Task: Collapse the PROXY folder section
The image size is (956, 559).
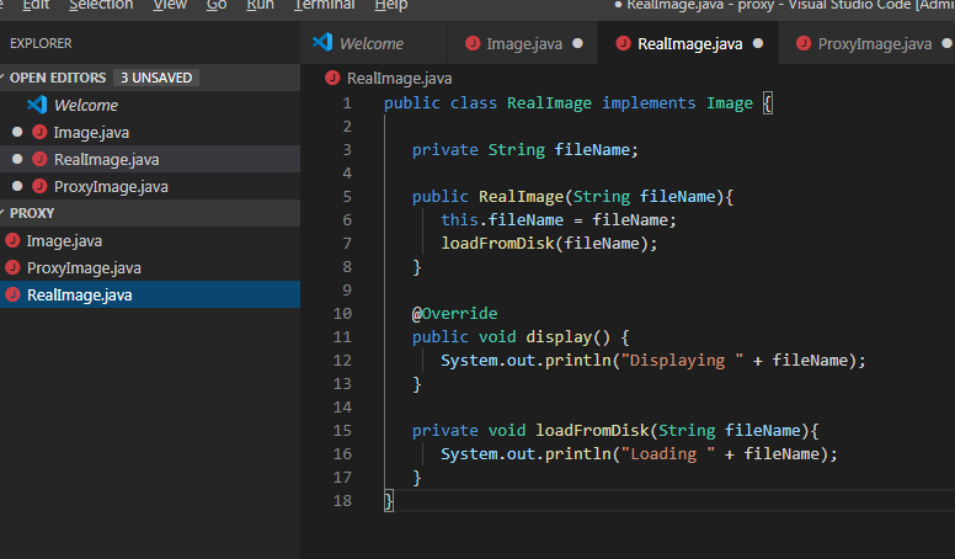Action: [x=32, y=213]
